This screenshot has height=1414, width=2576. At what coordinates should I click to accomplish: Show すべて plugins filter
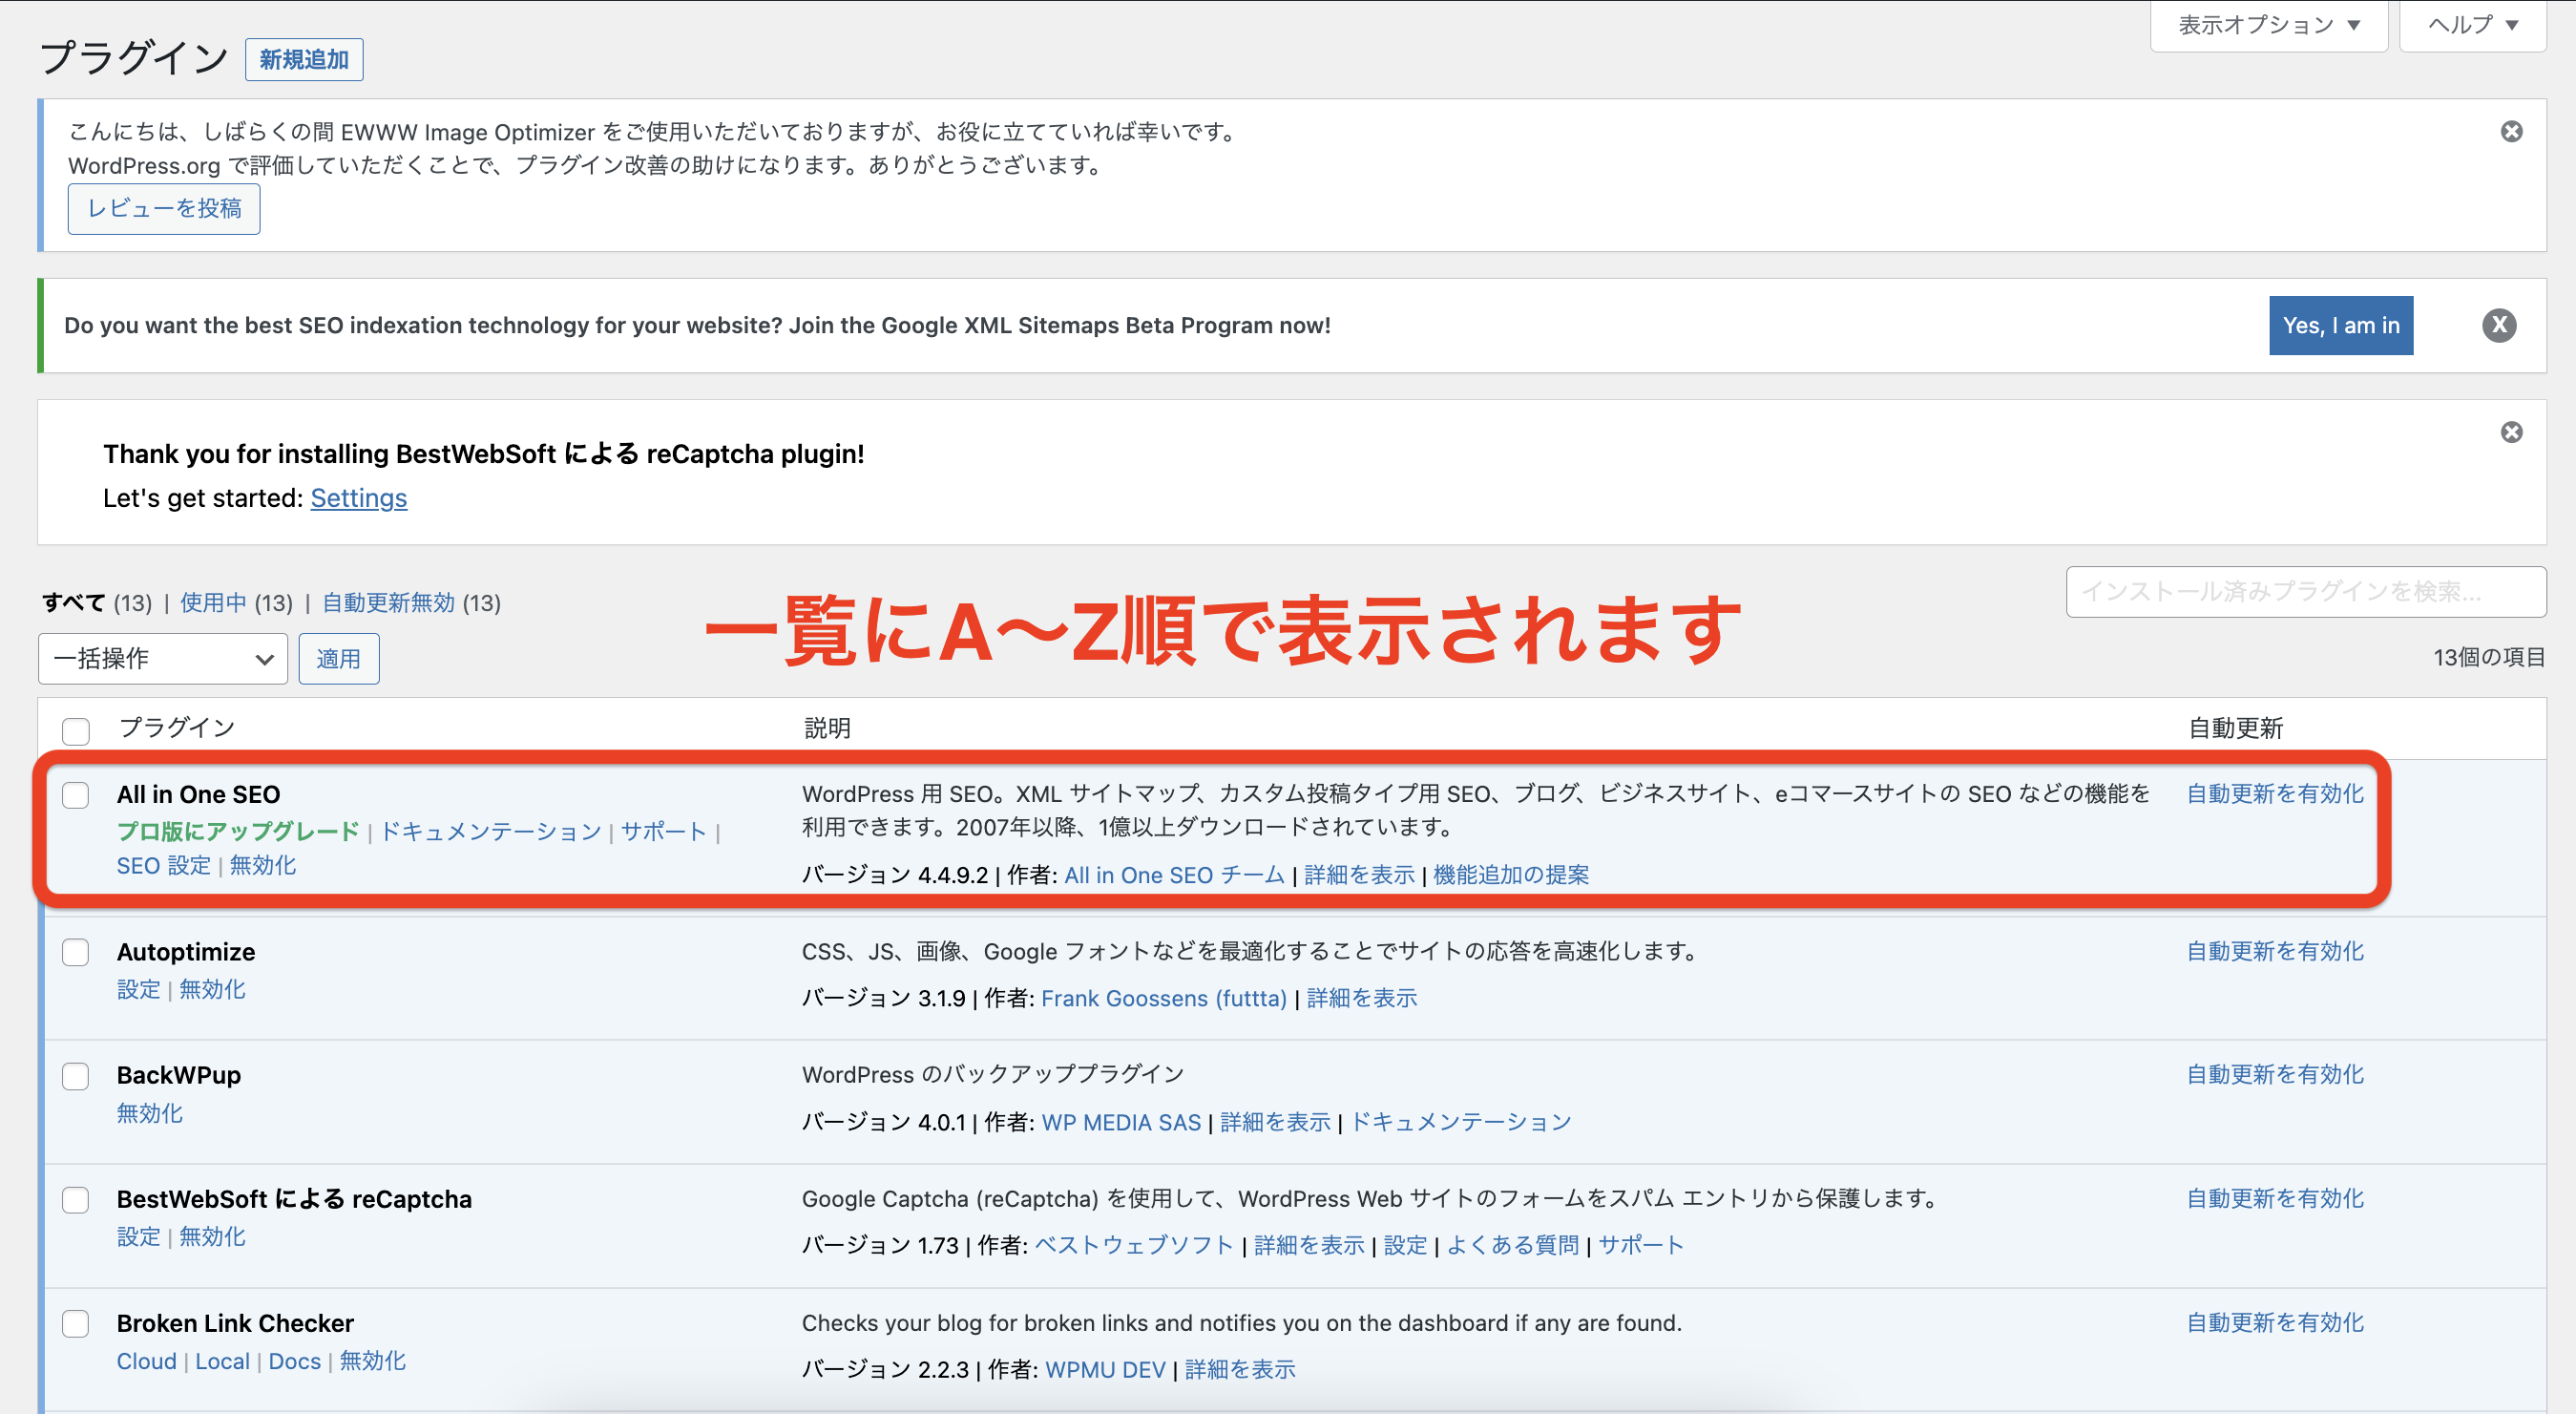click(74, 603)
